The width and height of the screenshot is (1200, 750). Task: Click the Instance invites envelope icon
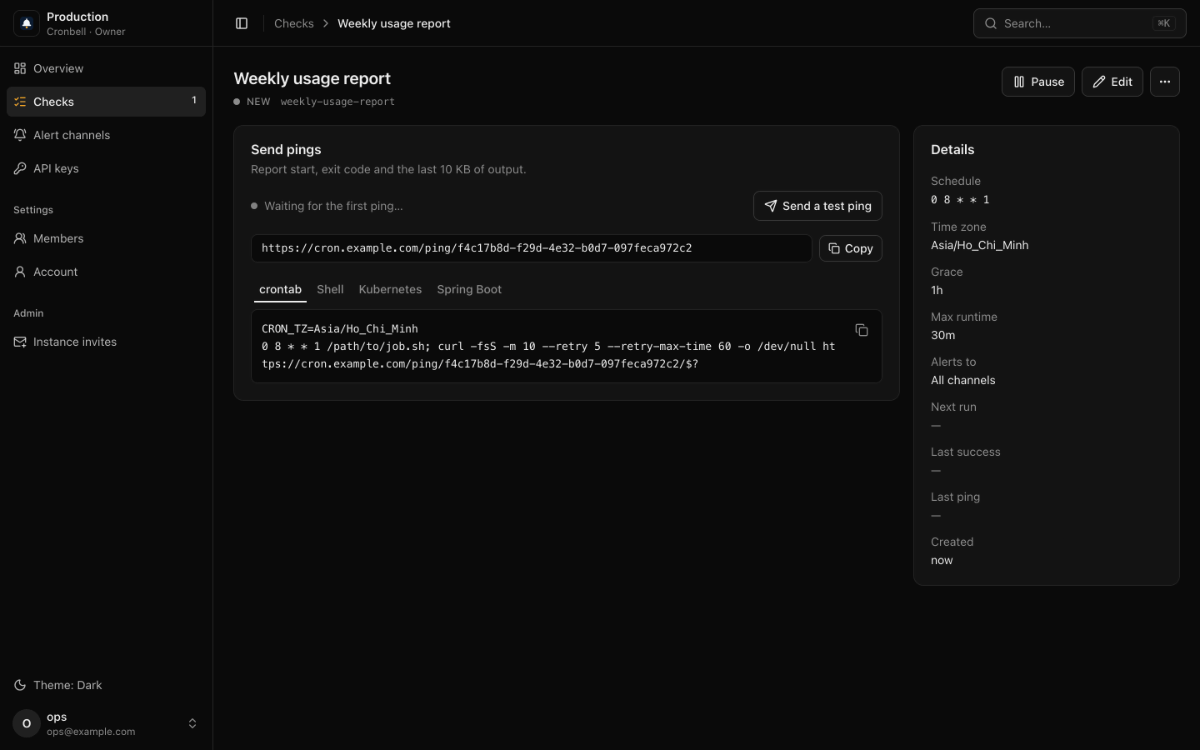pyautogui.click(x=20, y=341)
